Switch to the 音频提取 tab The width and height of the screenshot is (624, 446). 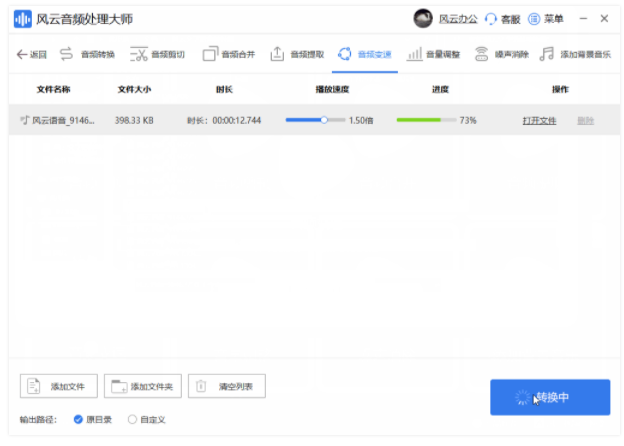point(297,54)
